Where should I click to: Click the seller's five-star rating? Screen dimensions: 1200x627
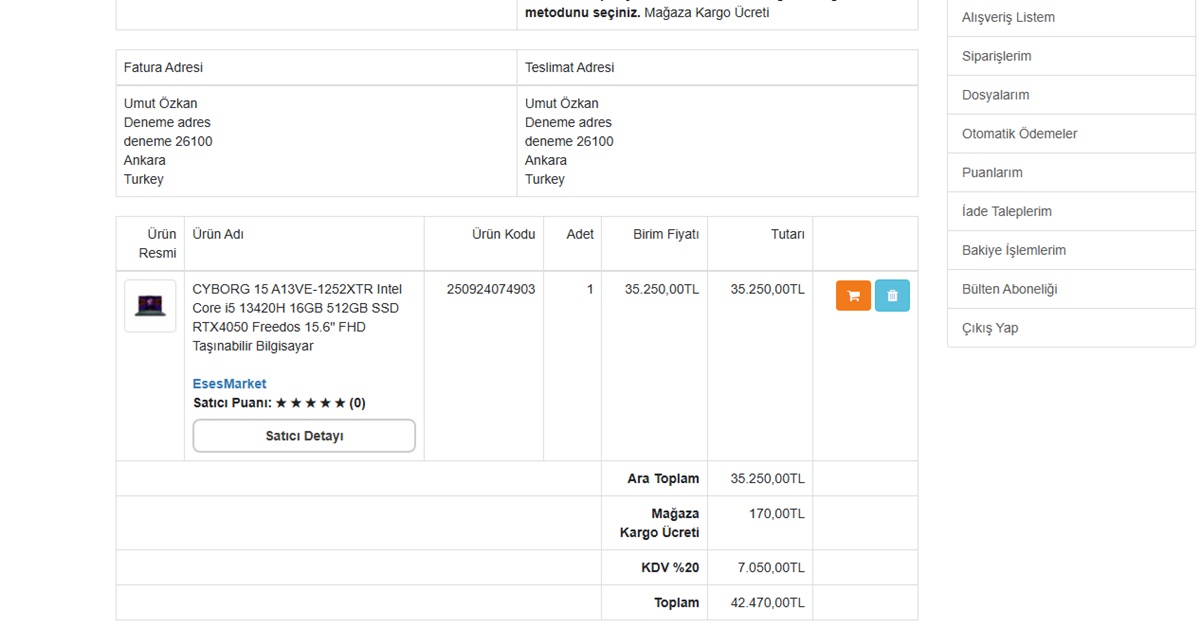click(x=311, y=403)
